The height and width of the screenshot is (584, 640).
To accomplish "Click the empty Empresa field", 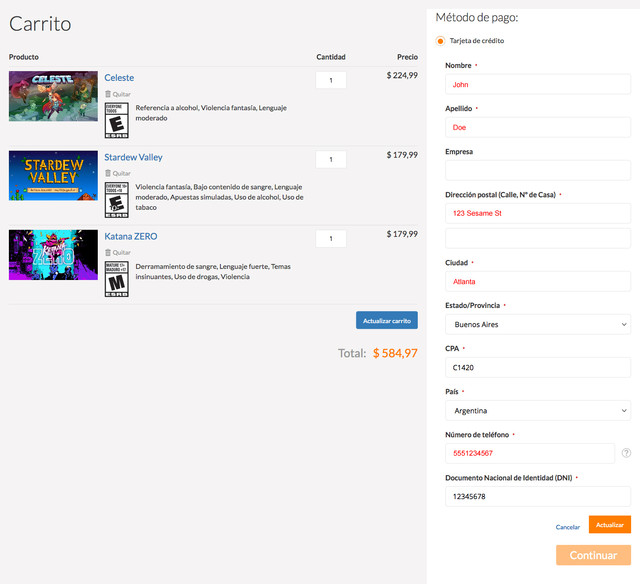I will point(538,171).
